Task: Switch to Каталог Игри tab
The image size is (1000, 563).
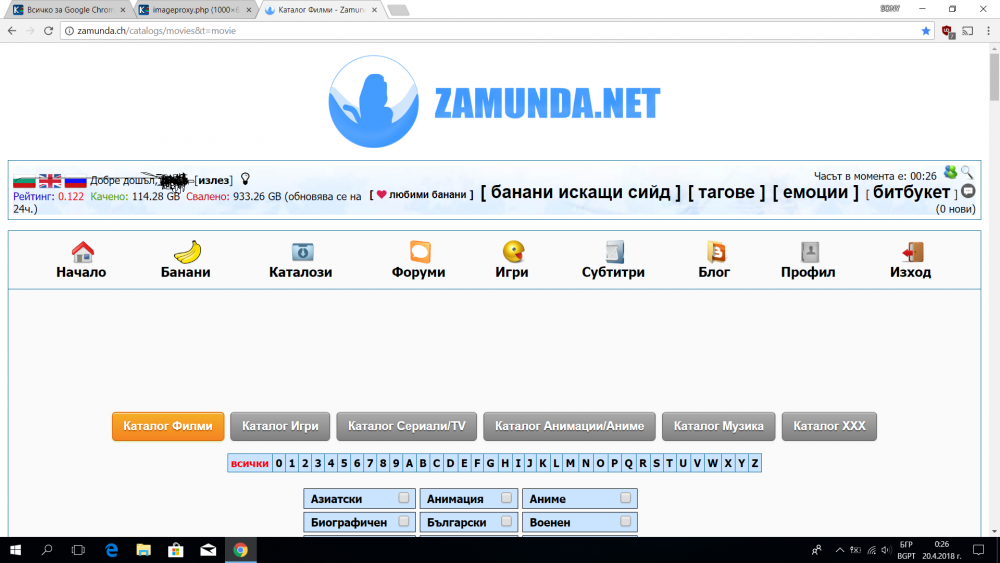Action: 280,426
